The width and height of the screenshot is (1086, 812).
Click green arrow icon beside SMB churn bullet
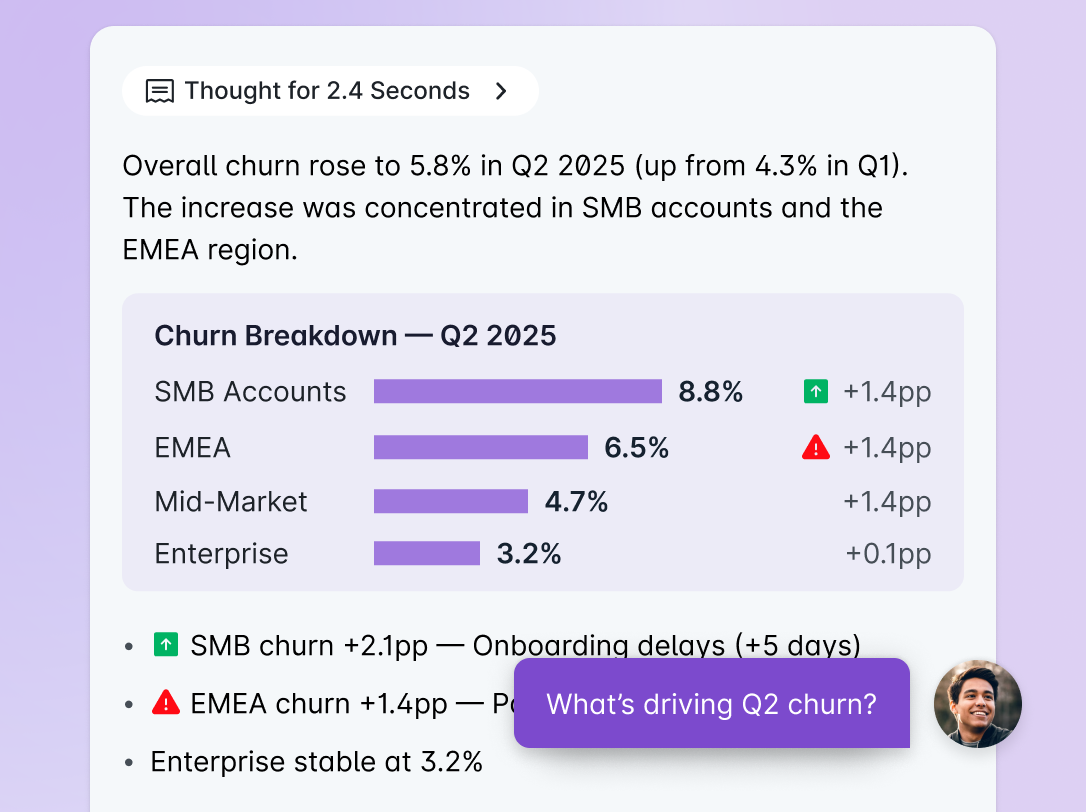pyautogui.click(x=166, y=645)
